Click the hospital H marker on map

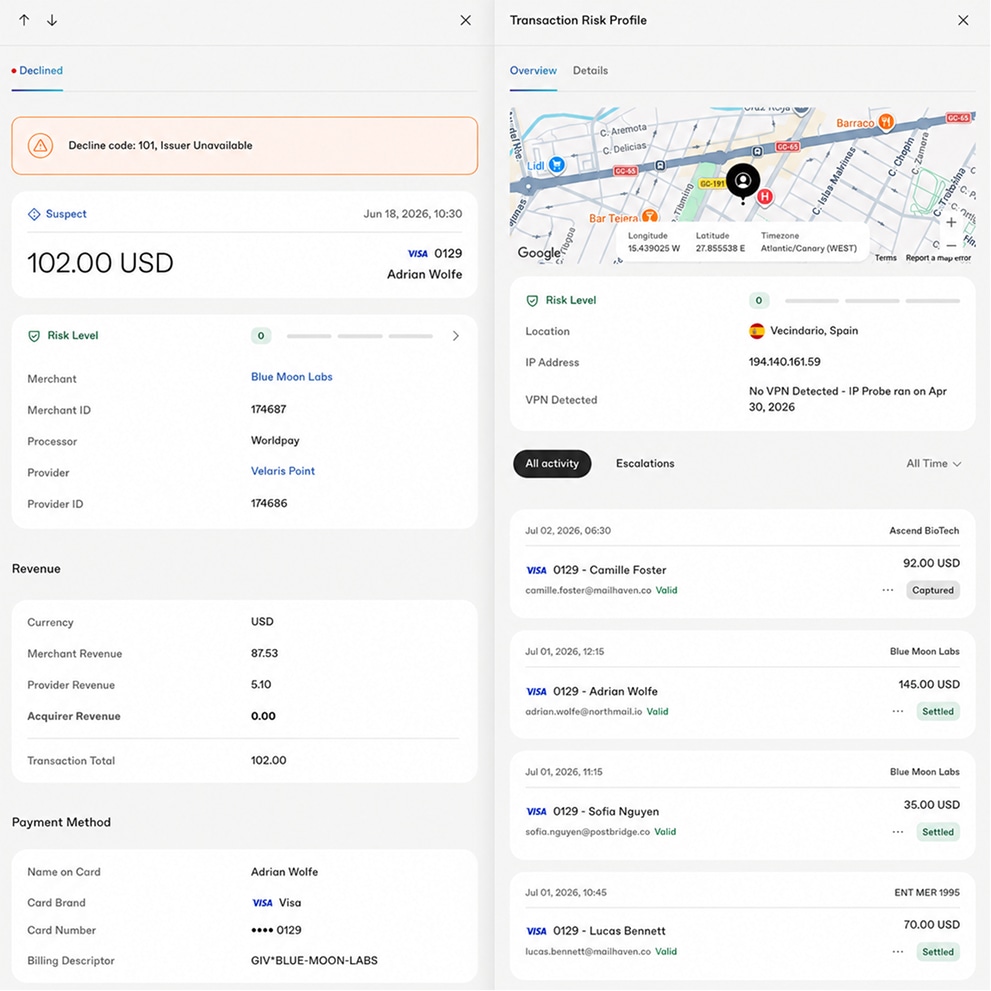click(x=765, y=197)
